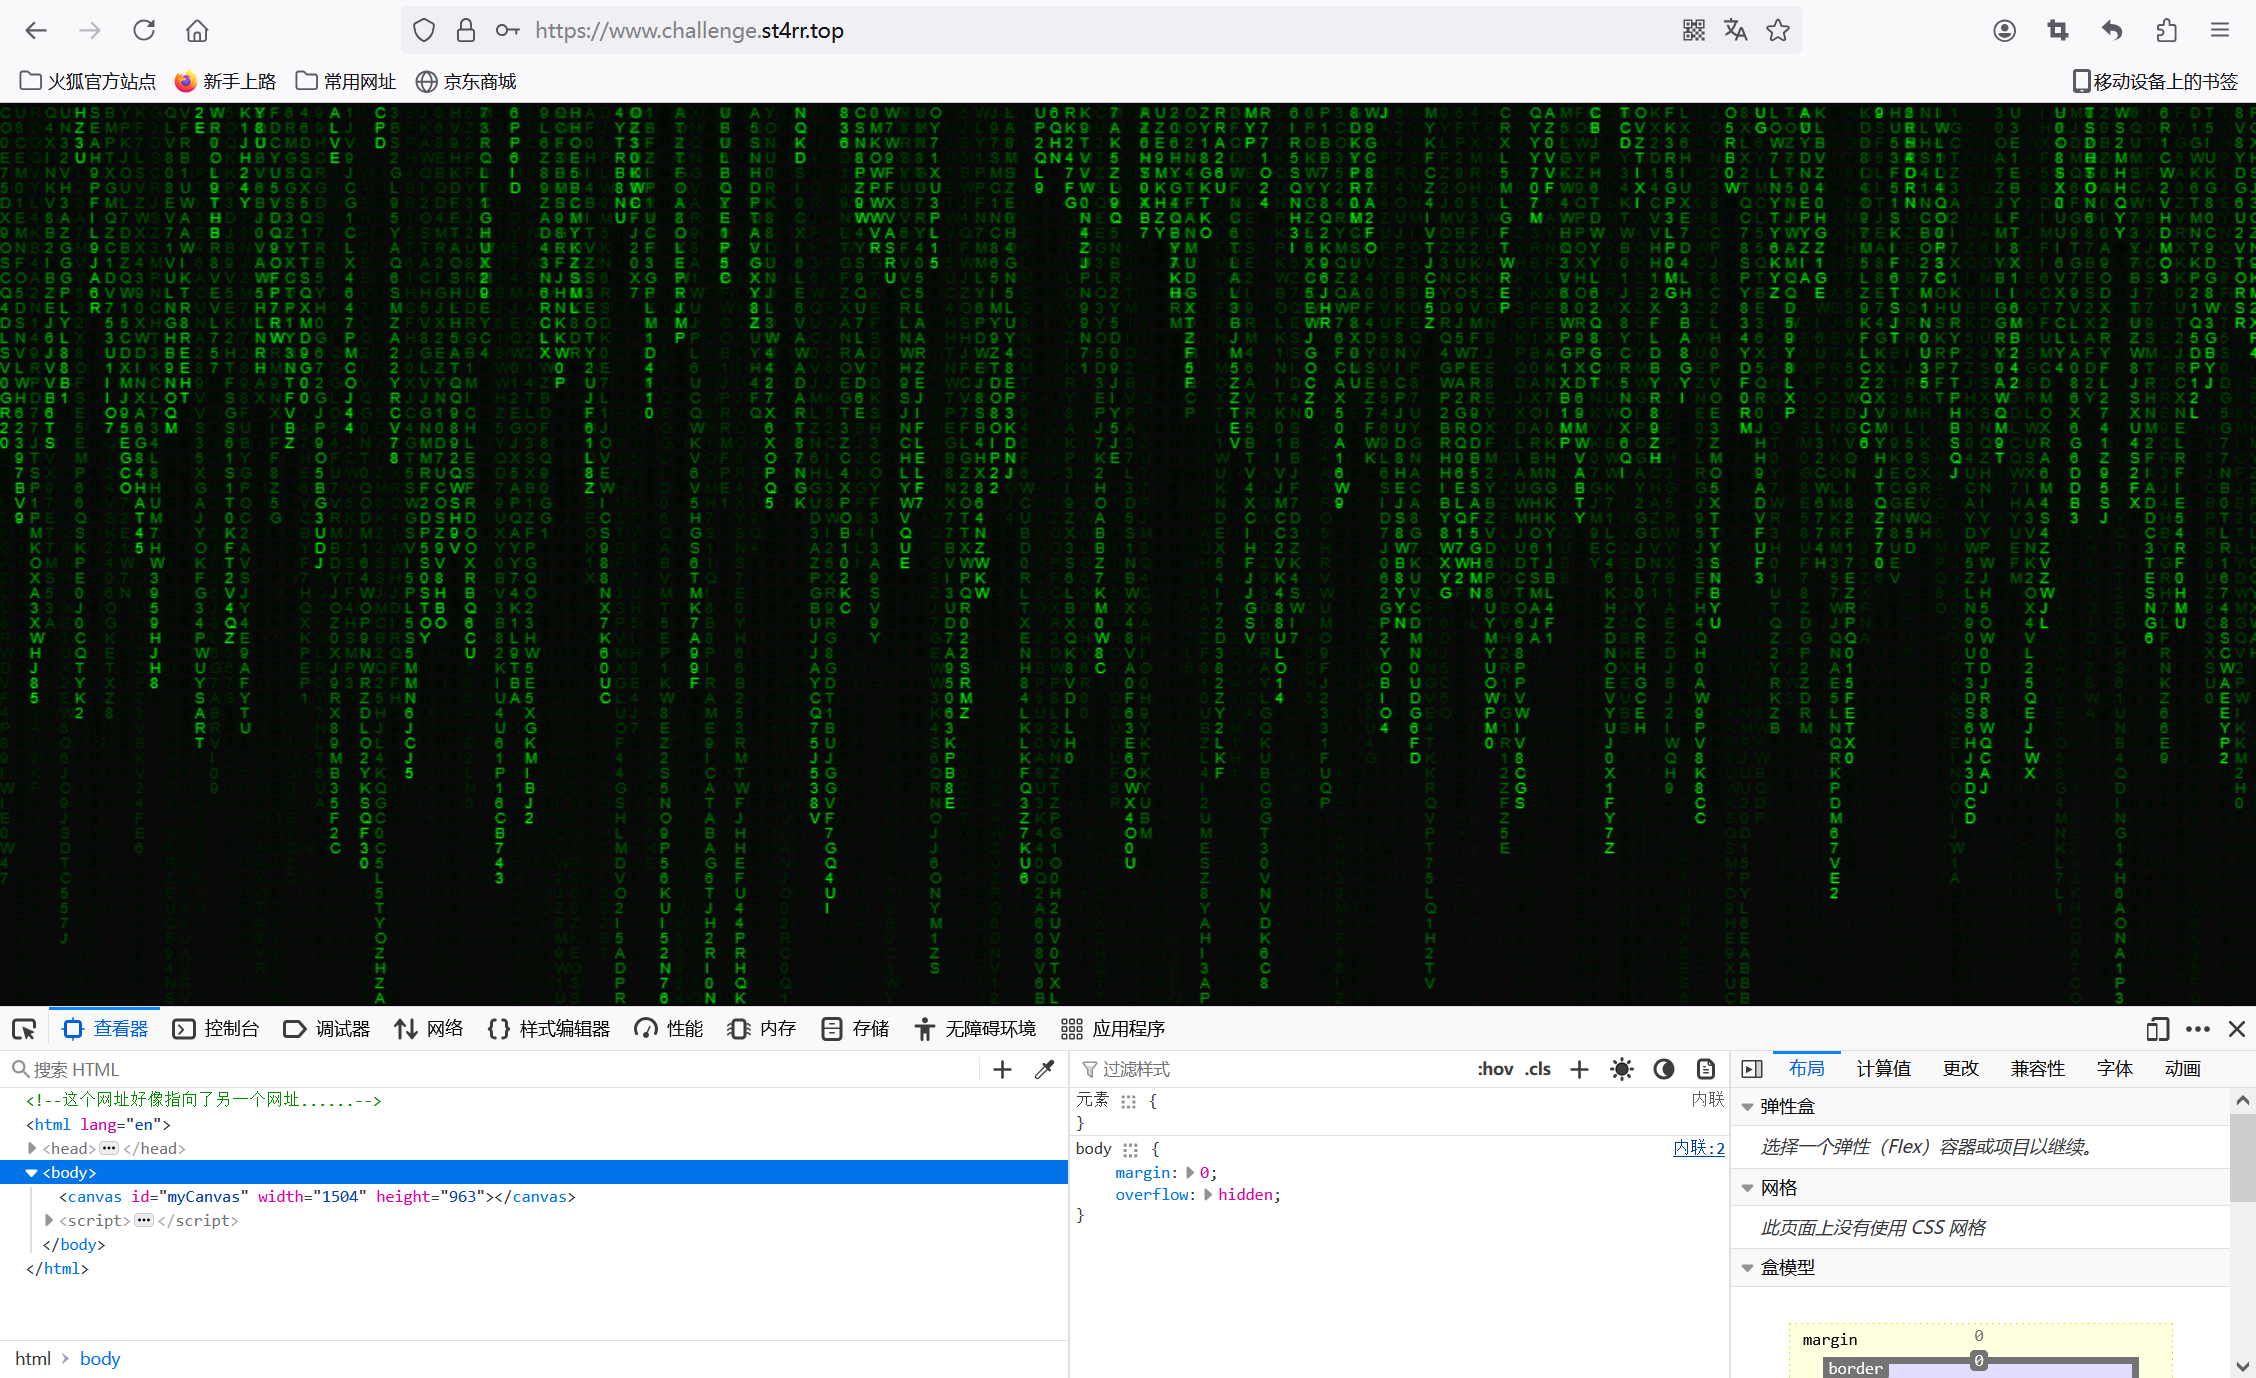Screen dimensions: 2256x1378
Task: Open the 应用程序 application tab
Action: [1113, 1029]
